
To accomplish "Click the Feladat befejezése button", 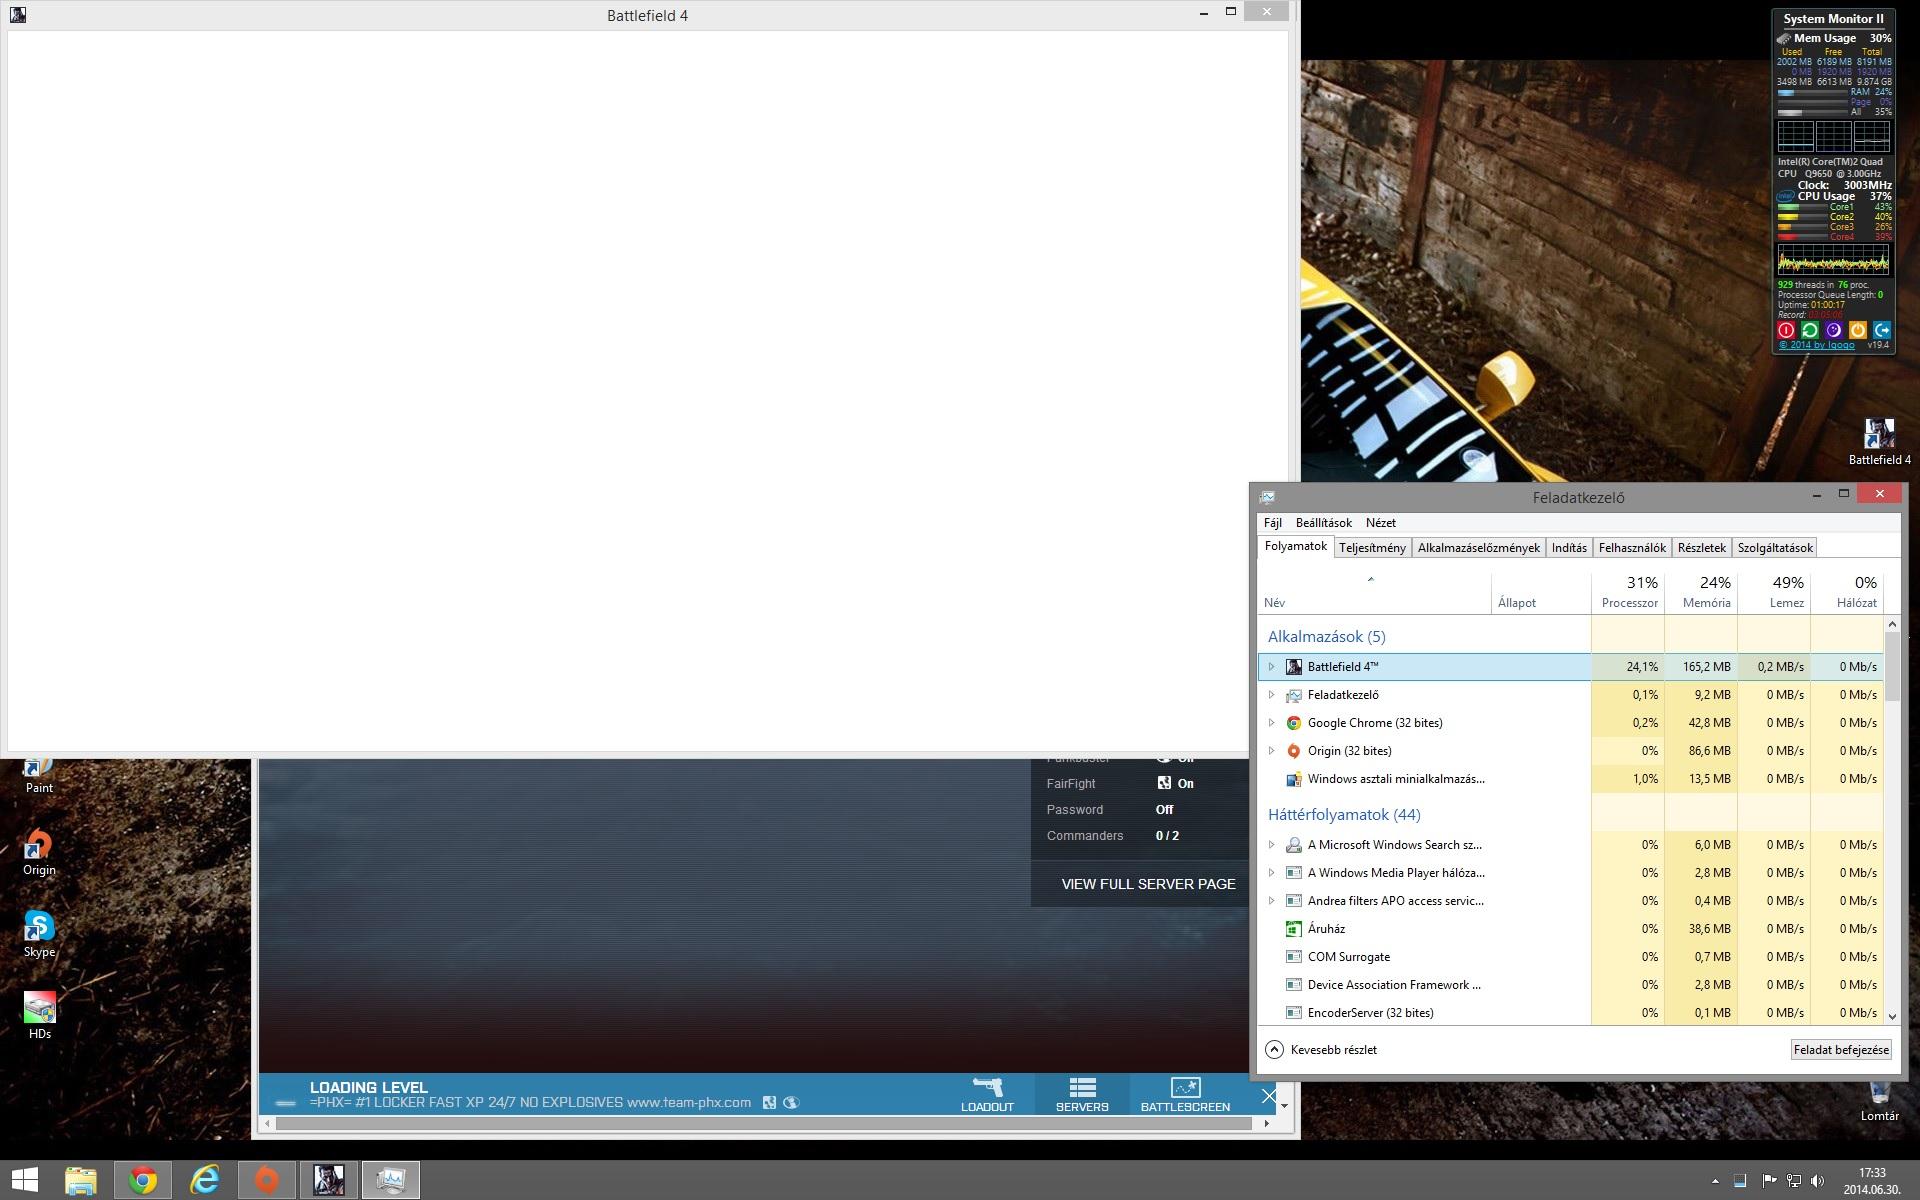I will (1840, 1050).
